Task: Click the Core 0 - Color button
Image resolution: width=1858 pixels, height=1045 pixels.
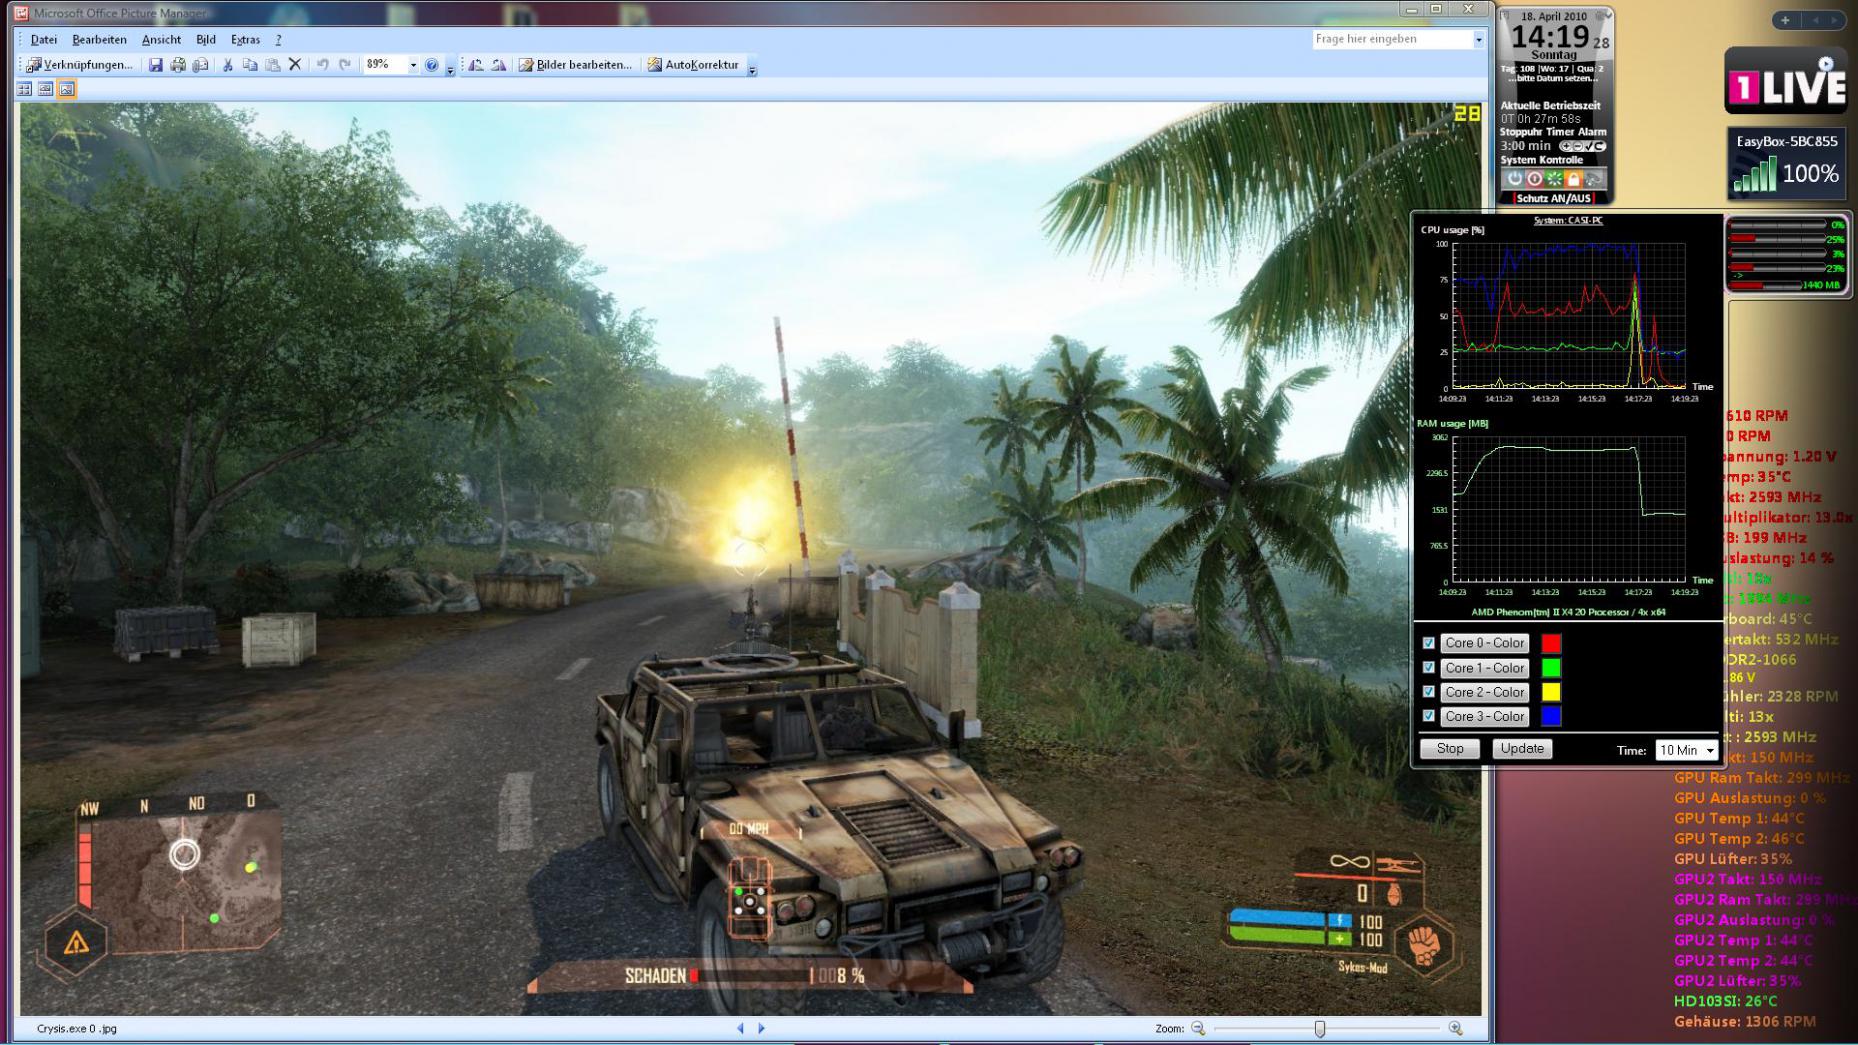Action: coord(1485,643)
